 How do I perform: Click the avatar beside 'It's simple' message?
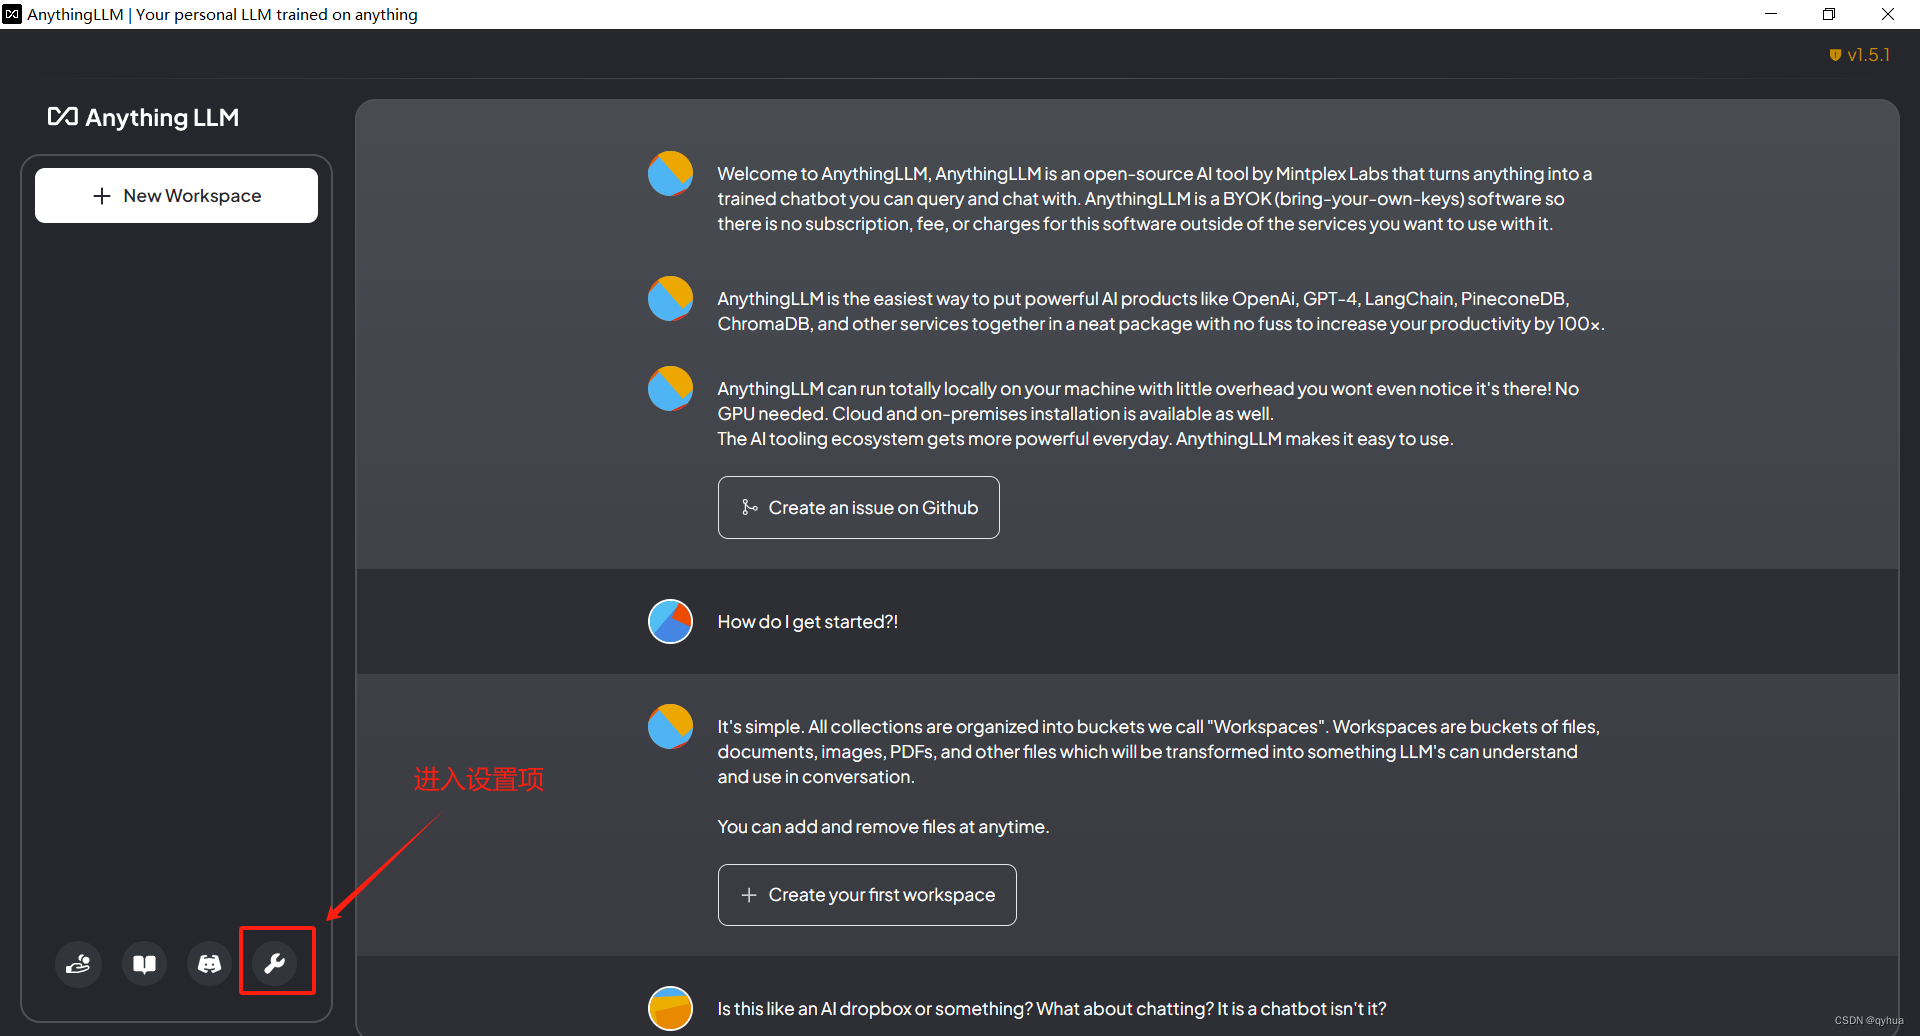(x=670, y=727)
